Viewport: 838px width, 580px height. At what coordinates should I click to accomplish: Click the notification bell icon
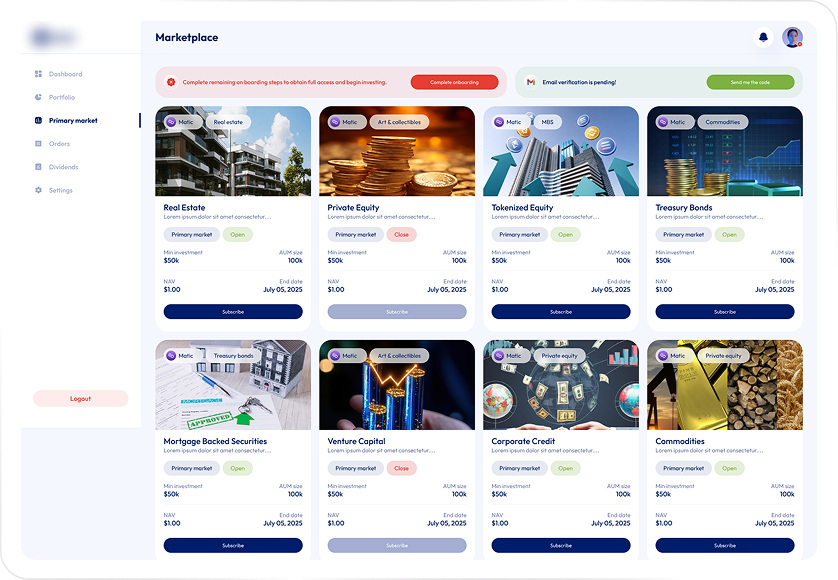point(764,38)
